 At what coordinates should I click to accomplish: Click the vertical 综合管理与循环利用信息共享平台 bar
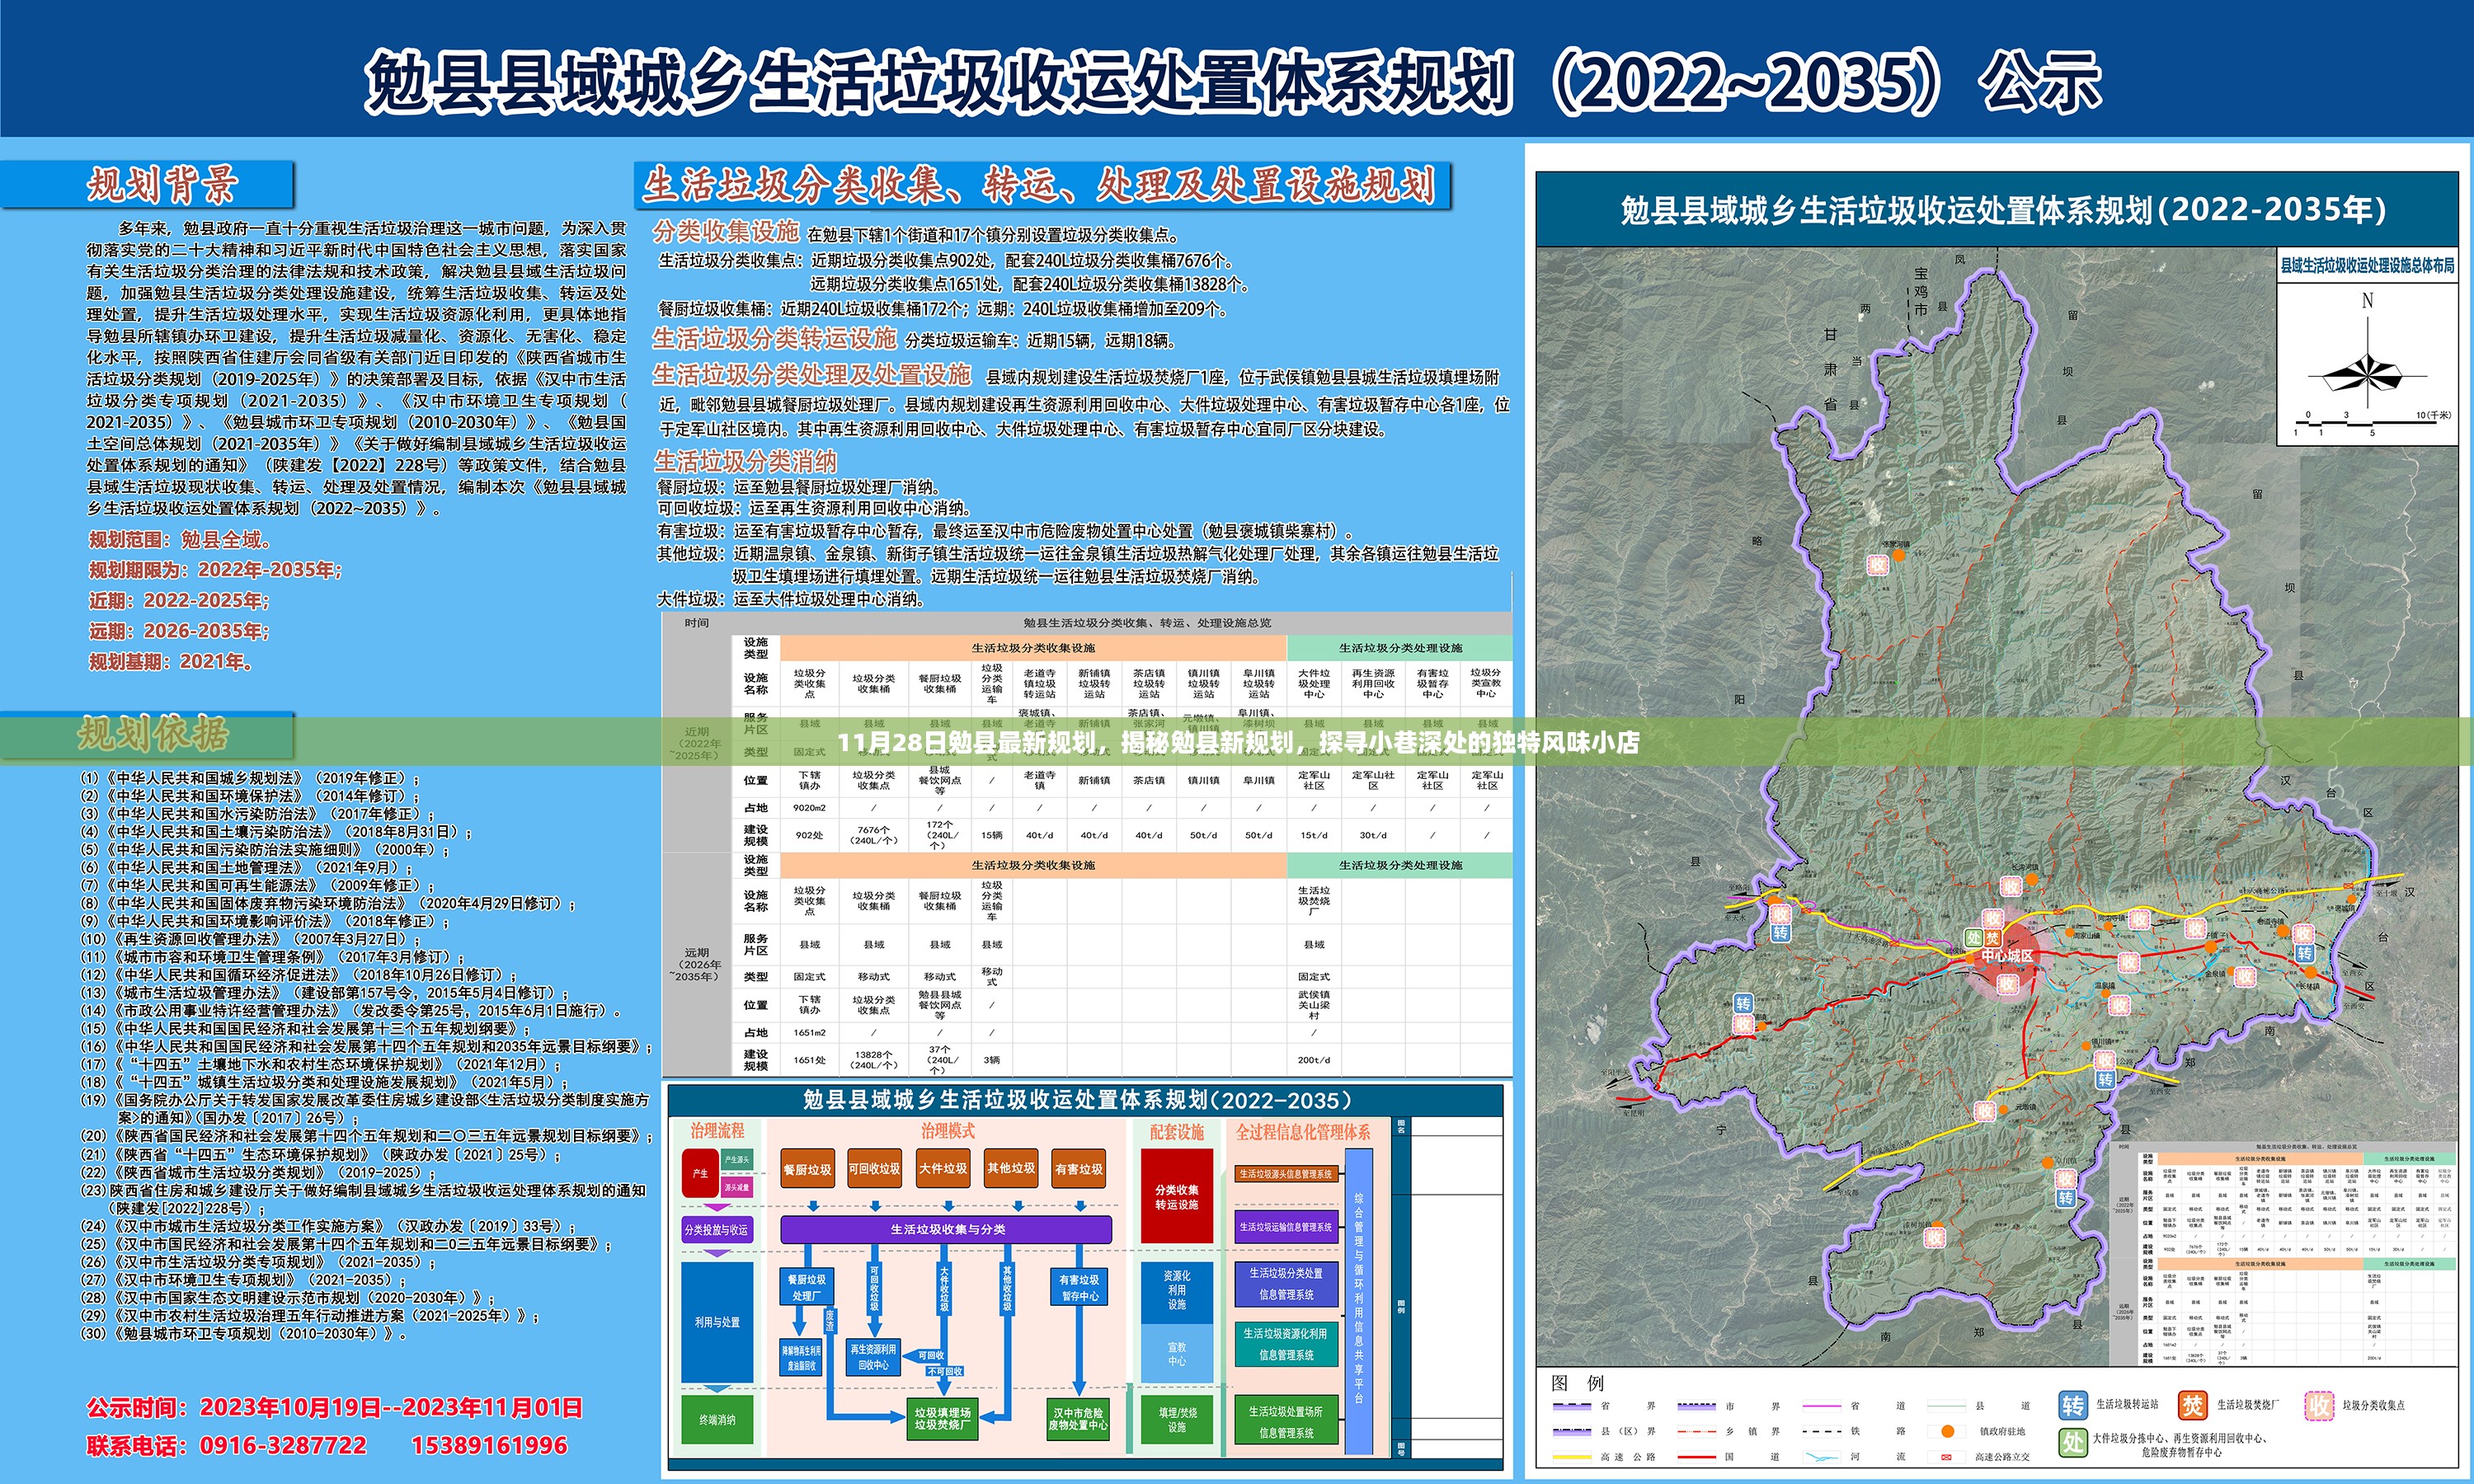coord(1358,1300)
